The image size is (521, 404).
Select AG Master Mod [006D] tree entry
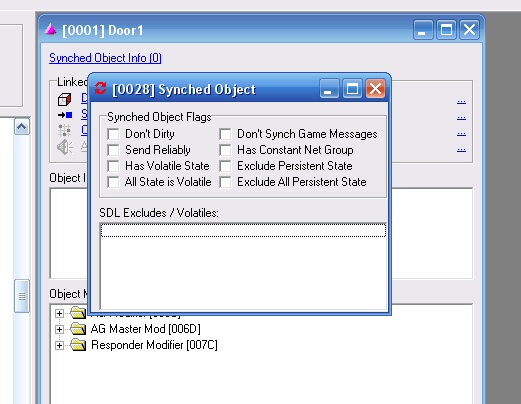click(146, 329)
